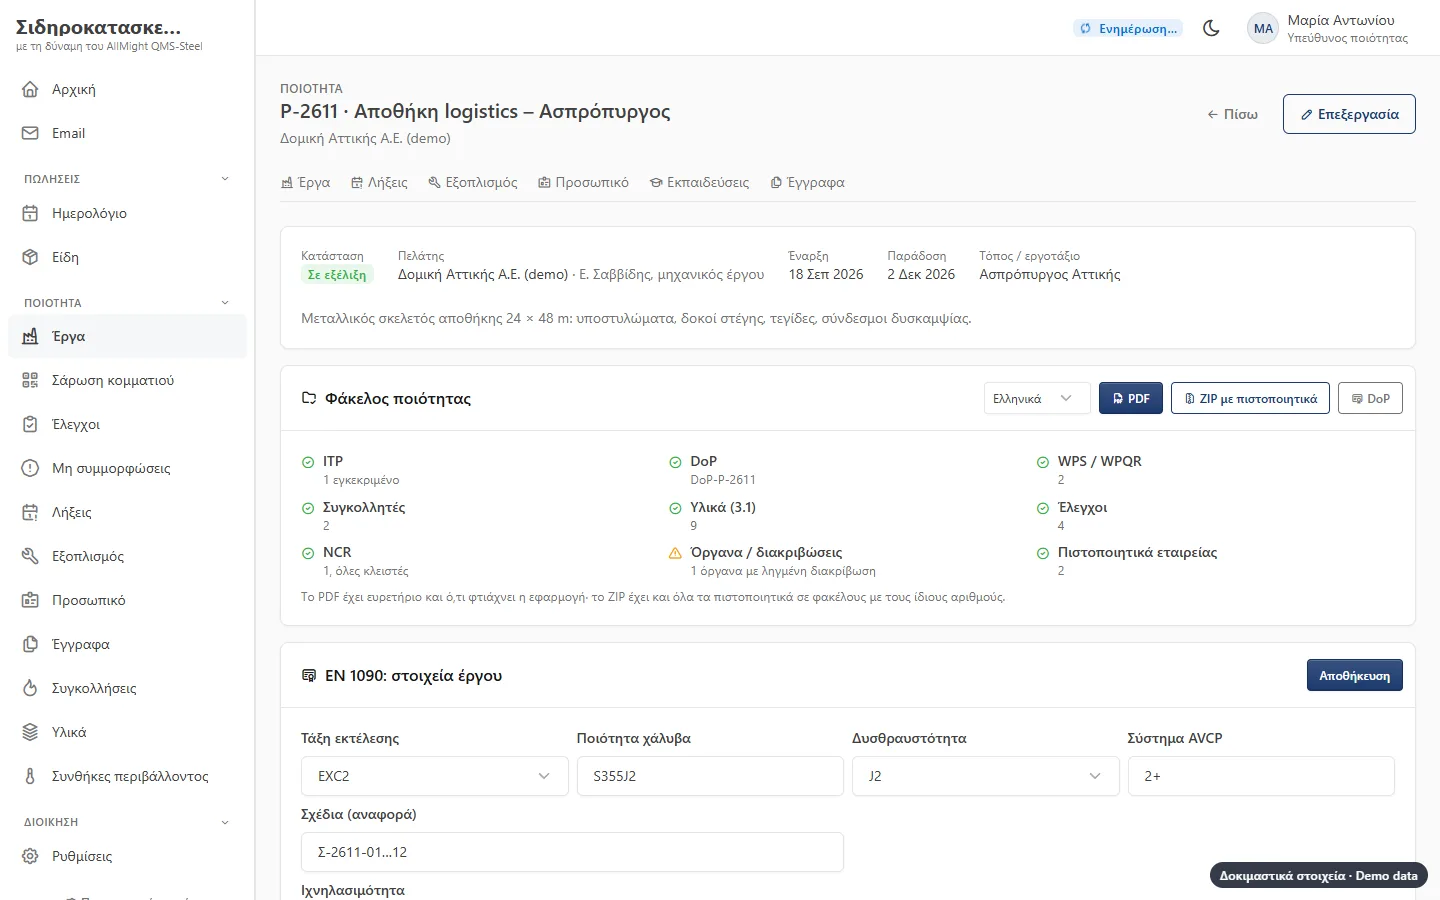
Task: Open Υλικά layers icon
Action: tap(30, 732)
